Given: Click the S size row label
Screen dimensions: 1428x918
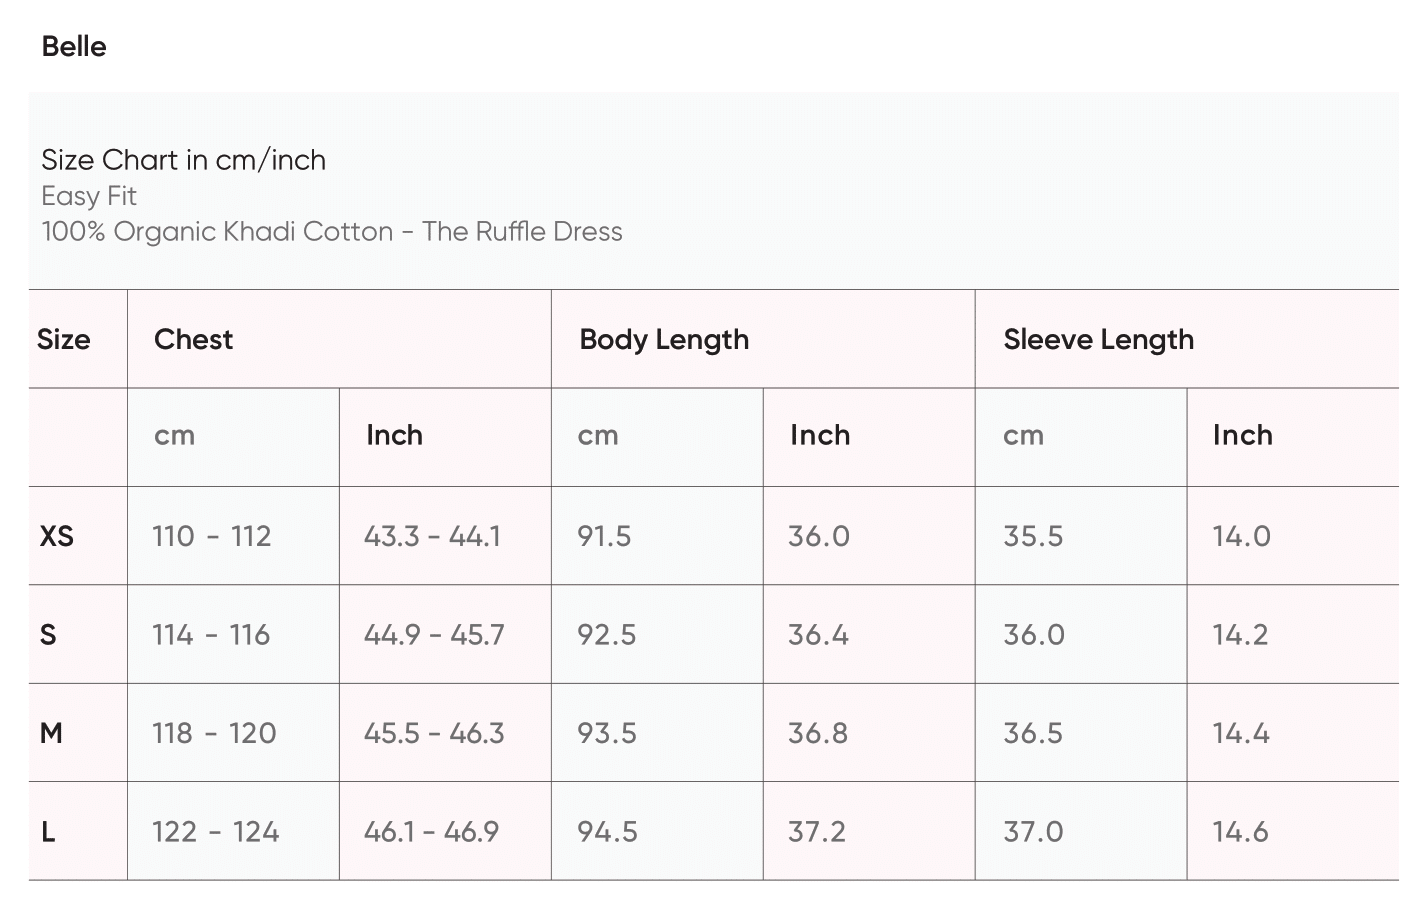Looking at the screenshot, I should (x=48, y=634).
